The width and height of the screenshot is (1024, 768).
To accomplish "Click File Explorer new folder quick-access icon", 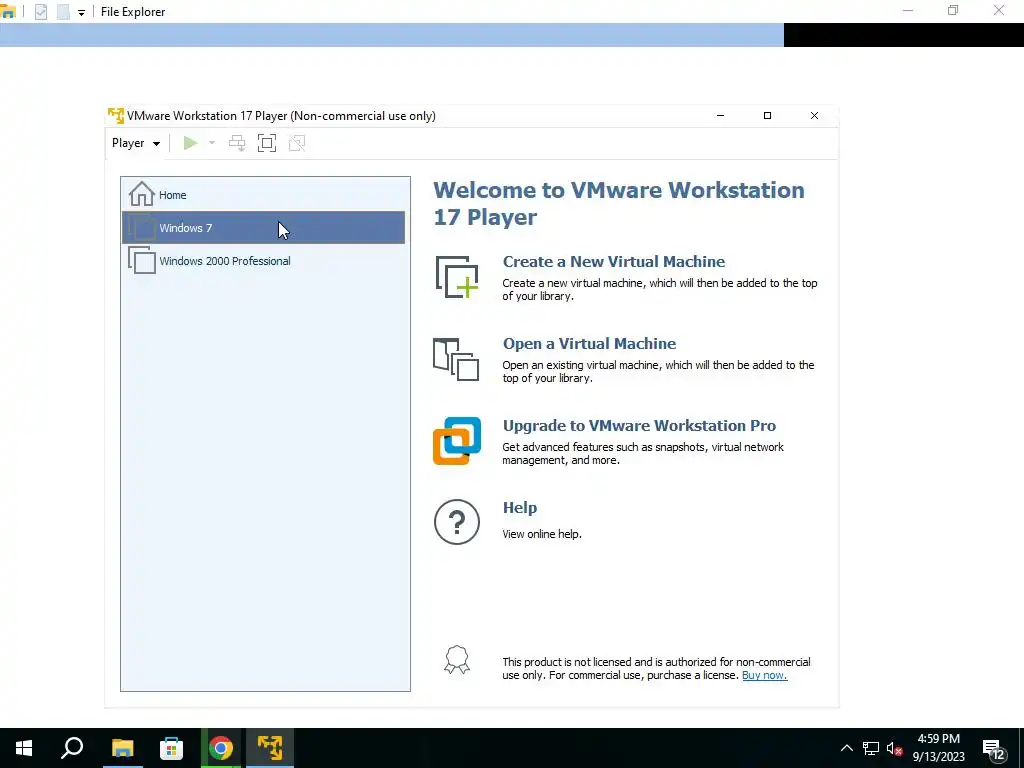I will [63, 12].
